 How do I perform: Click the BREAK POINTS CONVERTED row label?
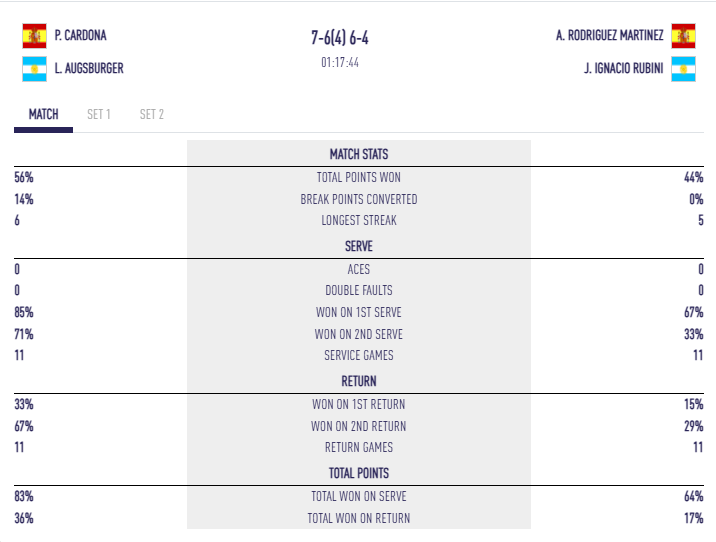click(359, 199)
